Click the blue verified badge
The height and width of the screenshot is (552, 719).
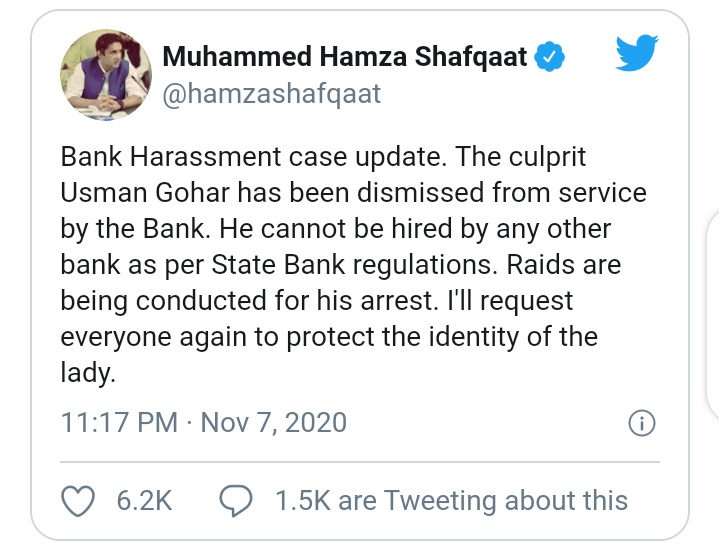pyautogui.click(x=549, y=59)
